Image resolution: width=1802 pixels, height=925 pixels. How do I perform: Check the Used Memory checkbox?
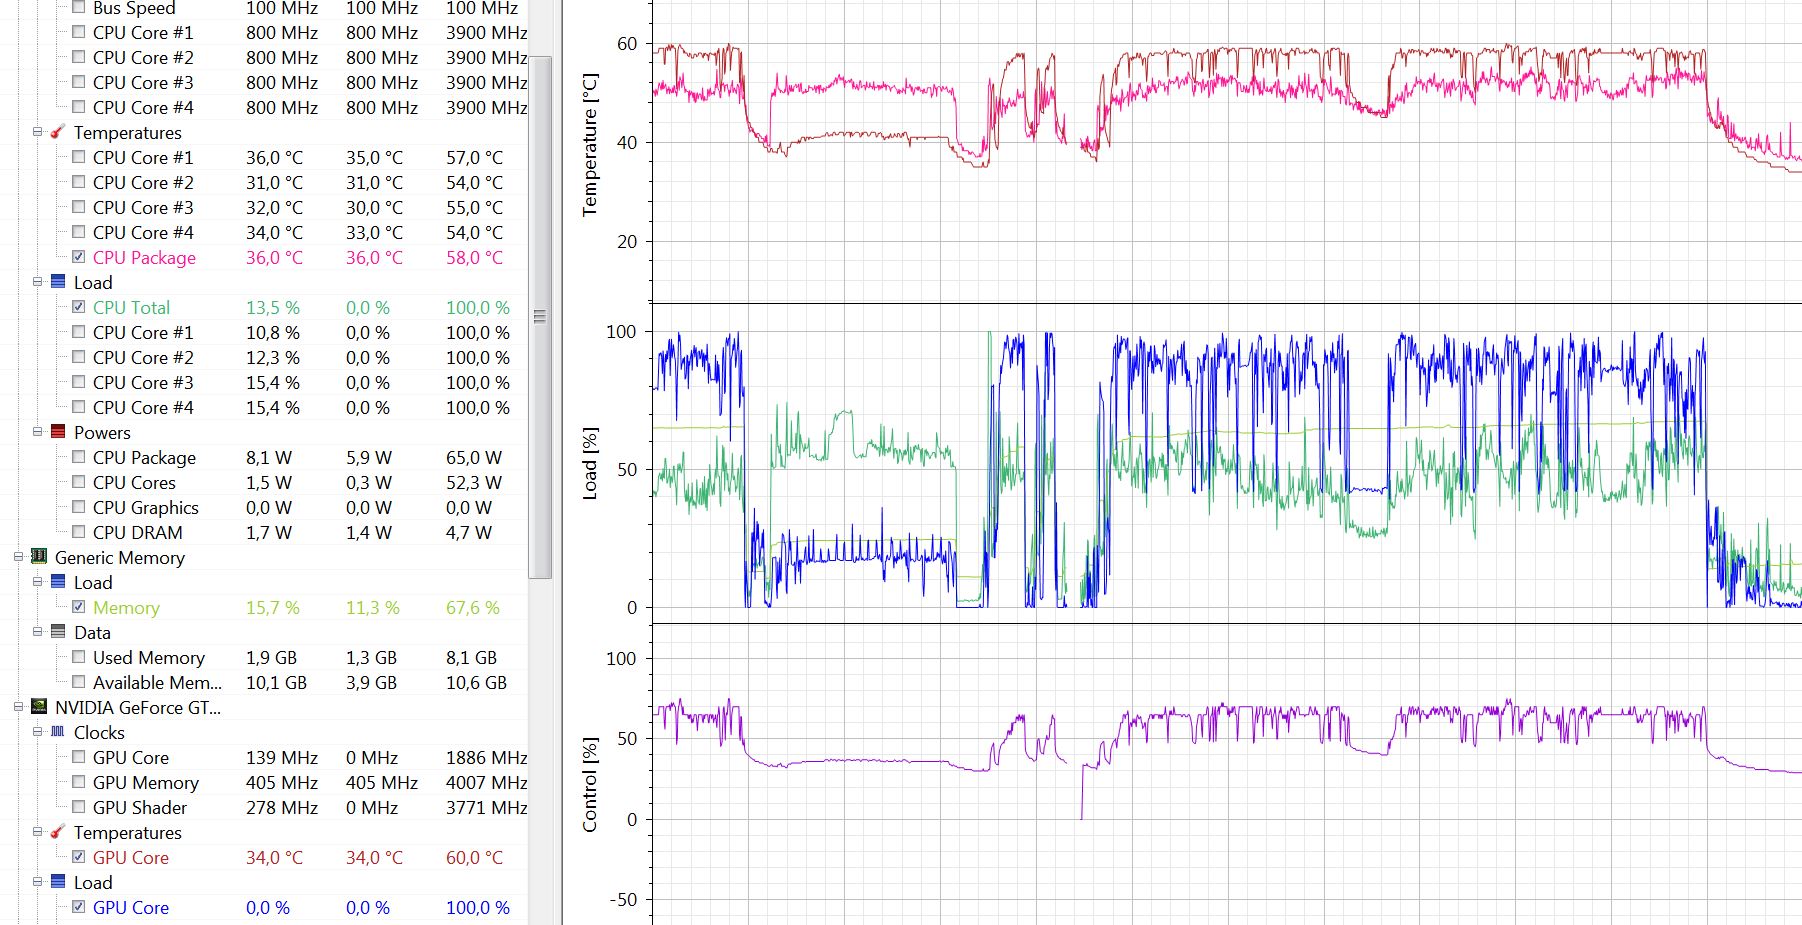79,657
